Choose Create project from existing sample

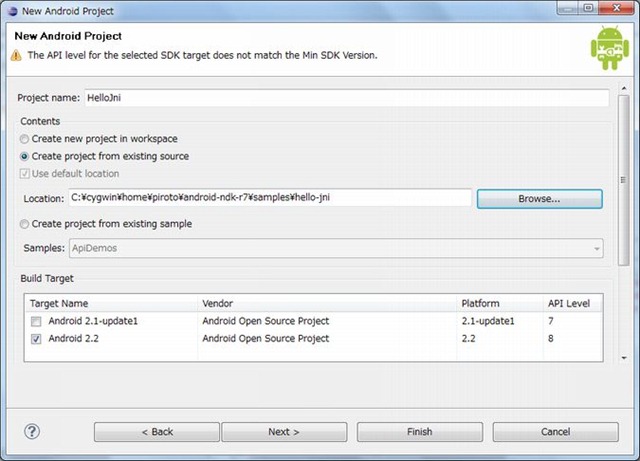(26, 224)
